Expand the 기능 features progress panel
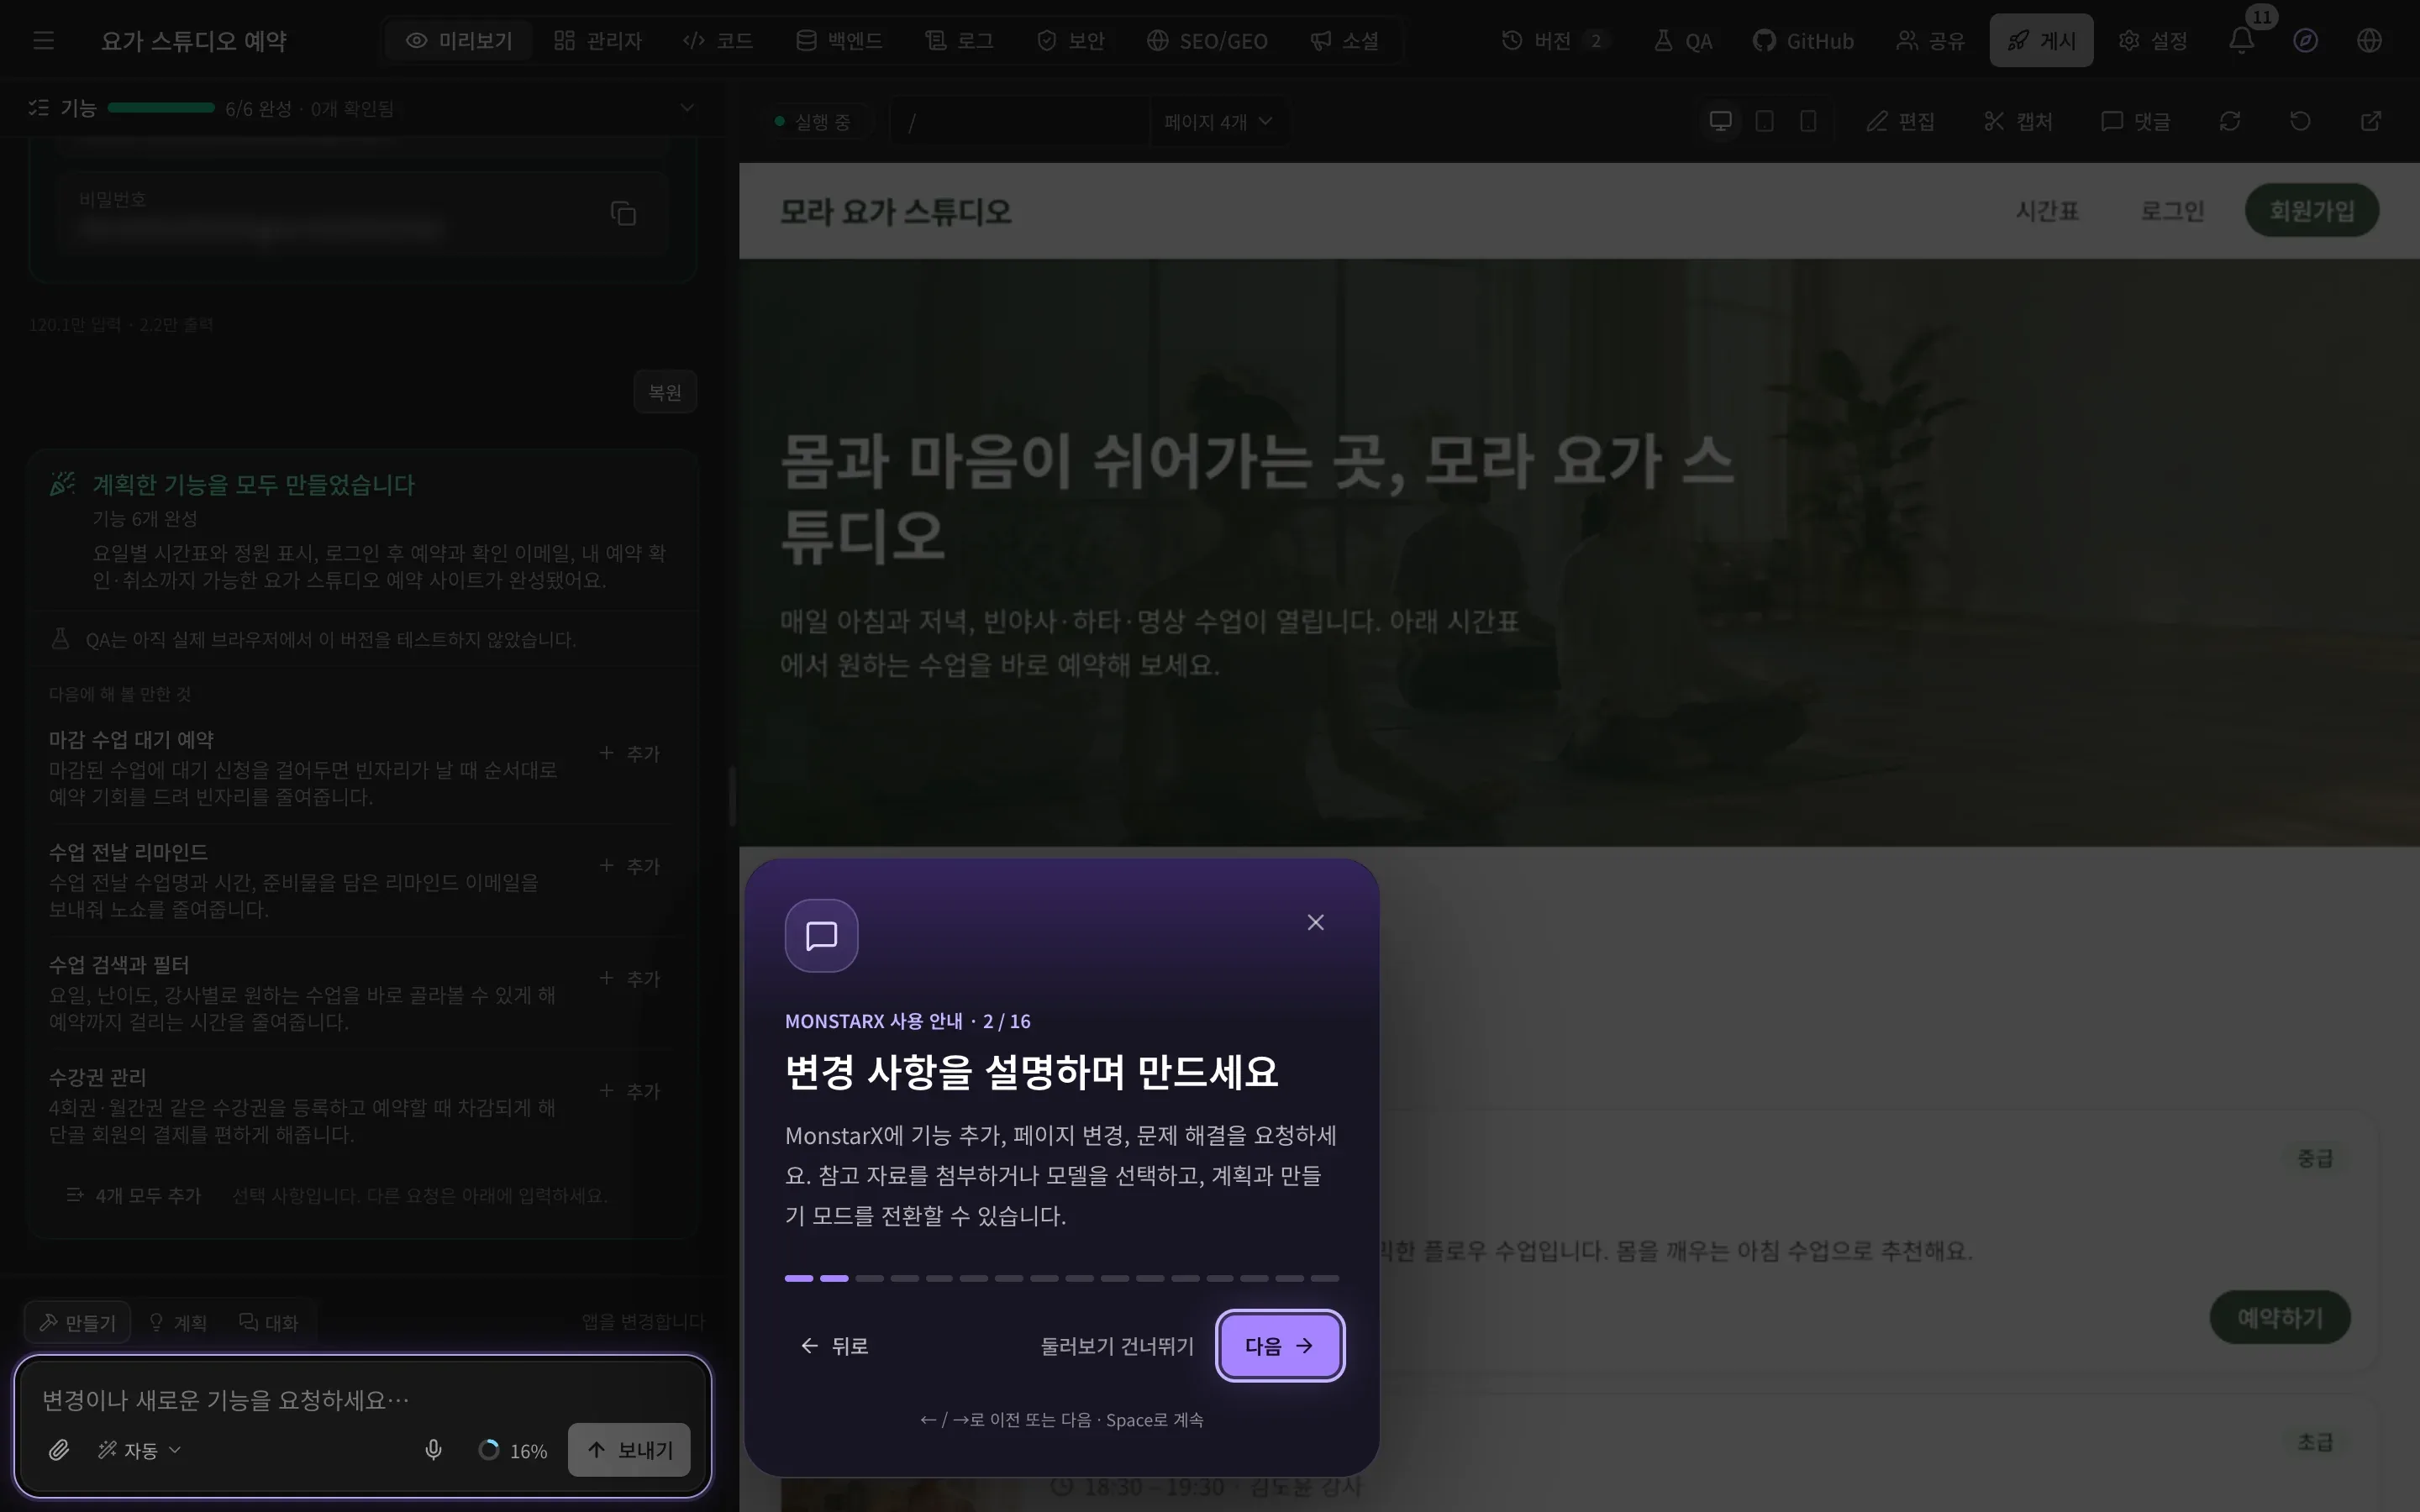Screen dimensions: 2420x1512 (686, 107)
